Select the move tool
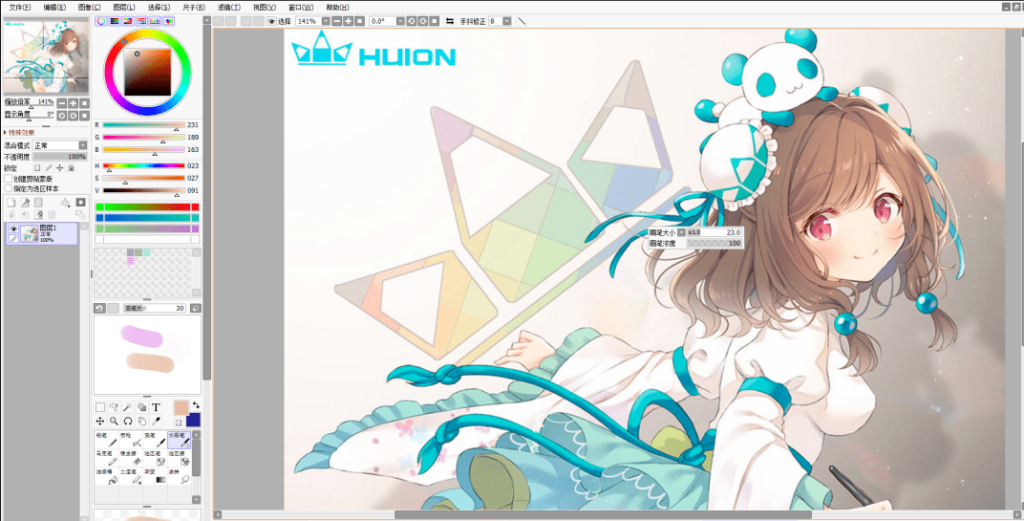The image size is (1024, 521). [100, 422]
